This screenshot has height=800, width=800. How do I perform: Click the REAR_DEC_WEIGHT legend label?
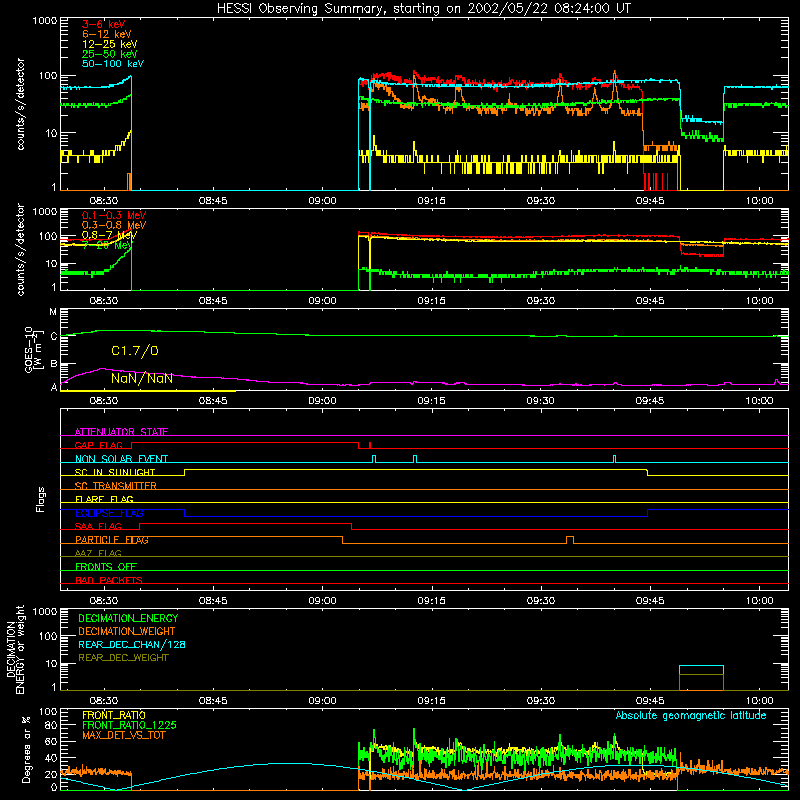click(x=123, y=658)
